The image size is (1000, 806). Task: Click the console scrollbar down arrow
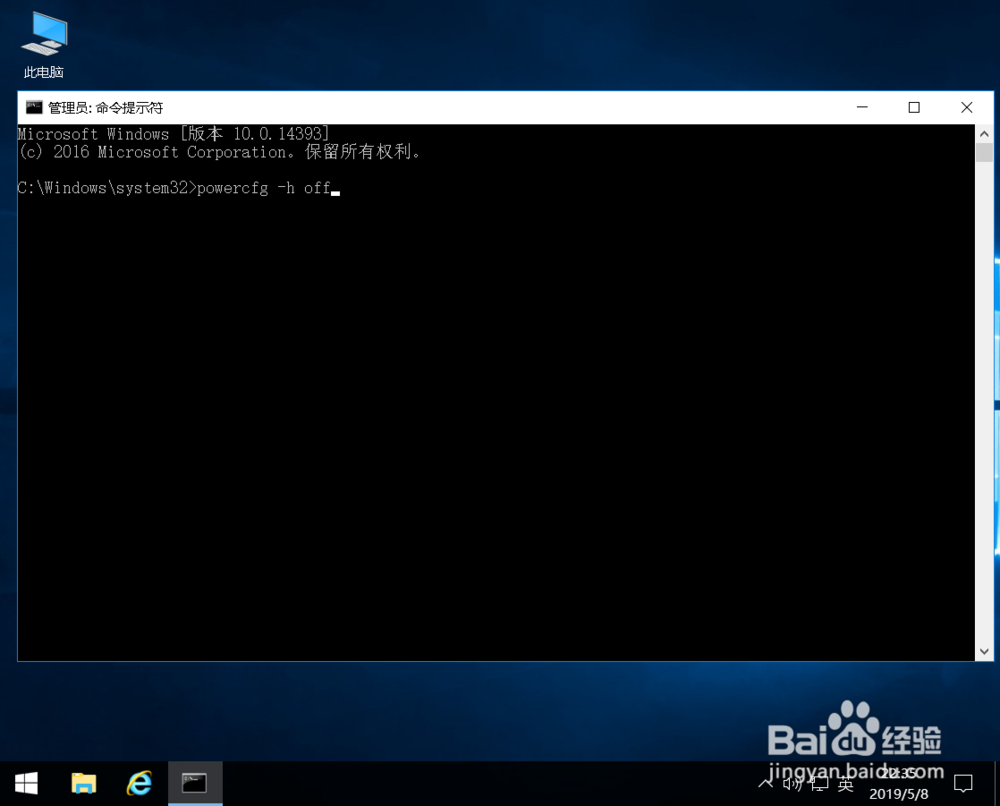(984, 652)
